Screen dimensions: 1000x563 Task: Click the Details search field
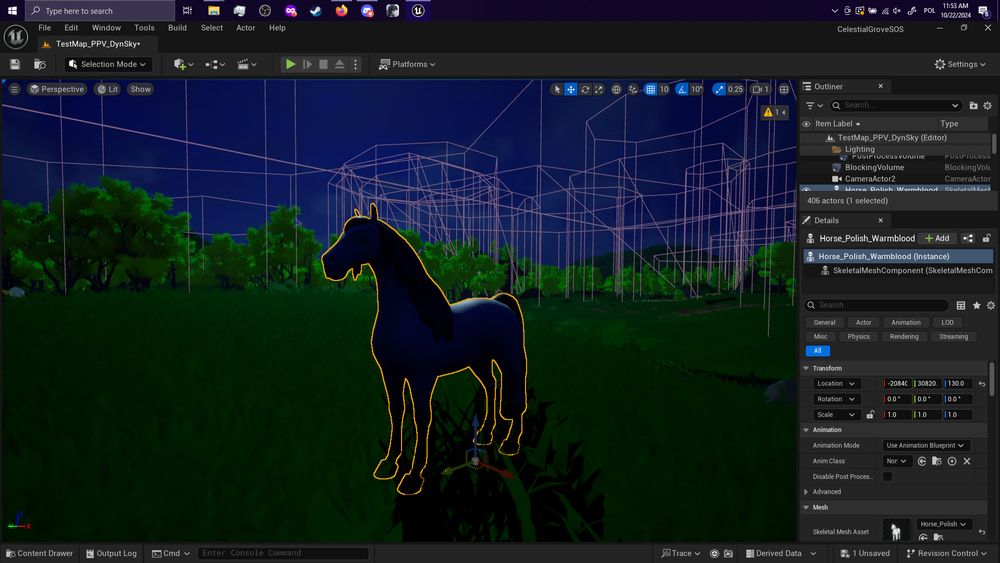(876, 305)
